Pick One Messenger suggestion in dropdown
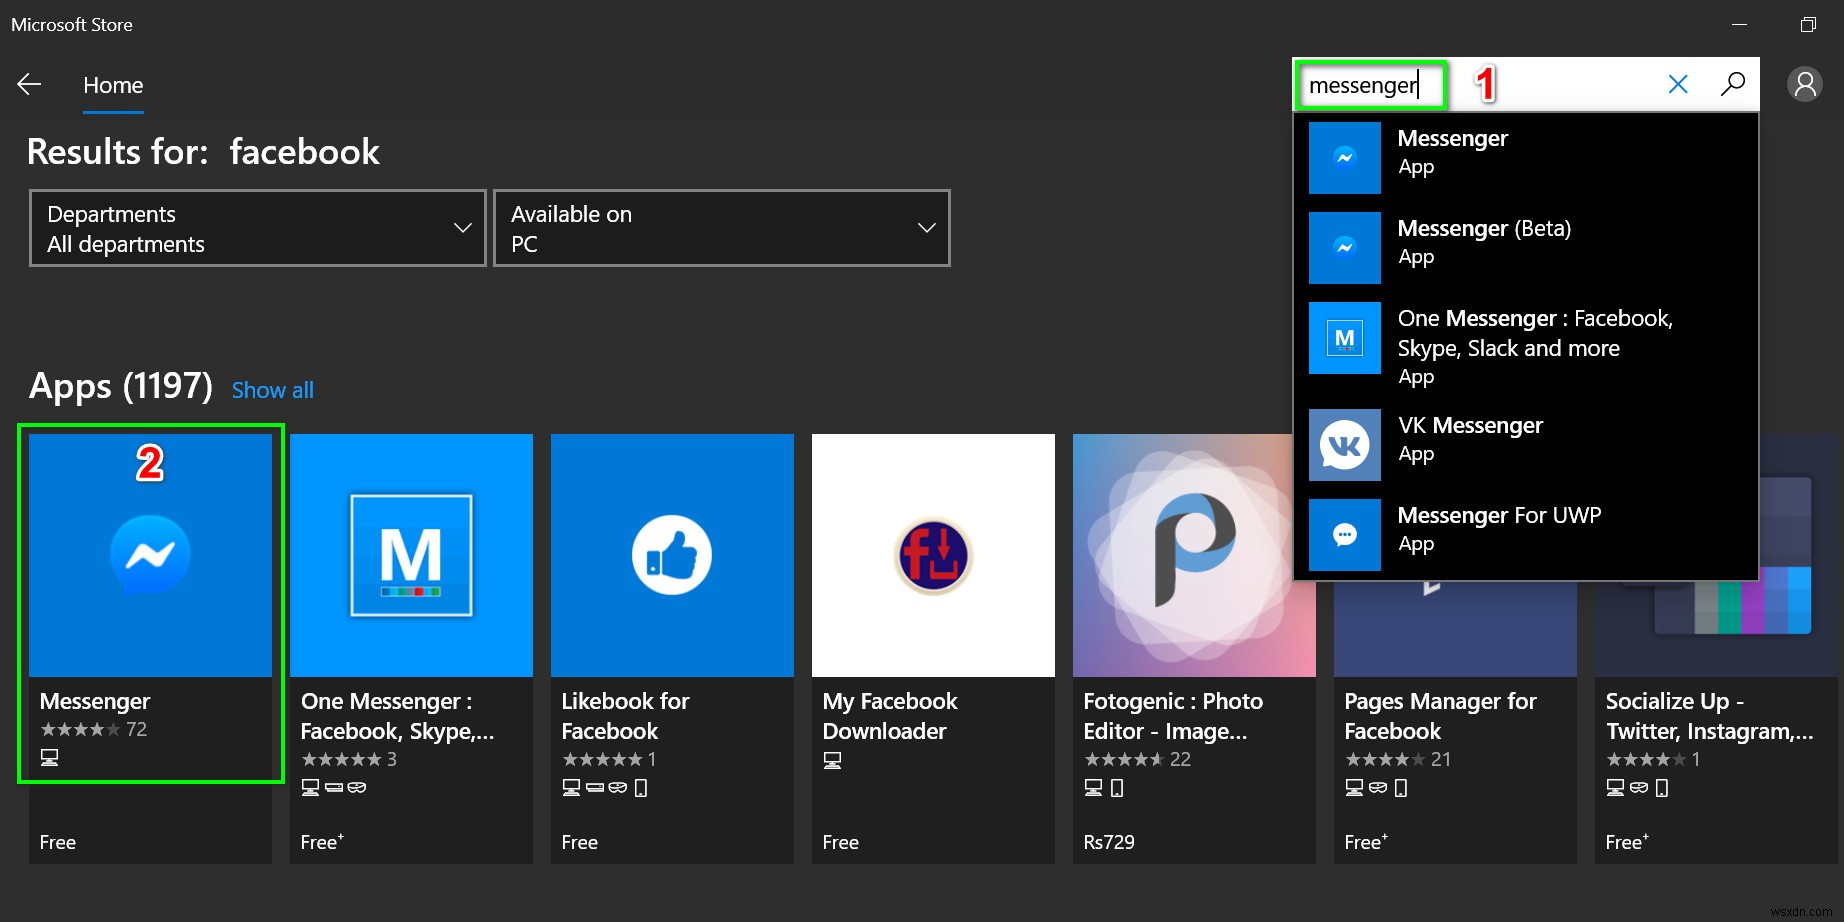The height and width of the screenshot is (922, 1844). 1534,346
